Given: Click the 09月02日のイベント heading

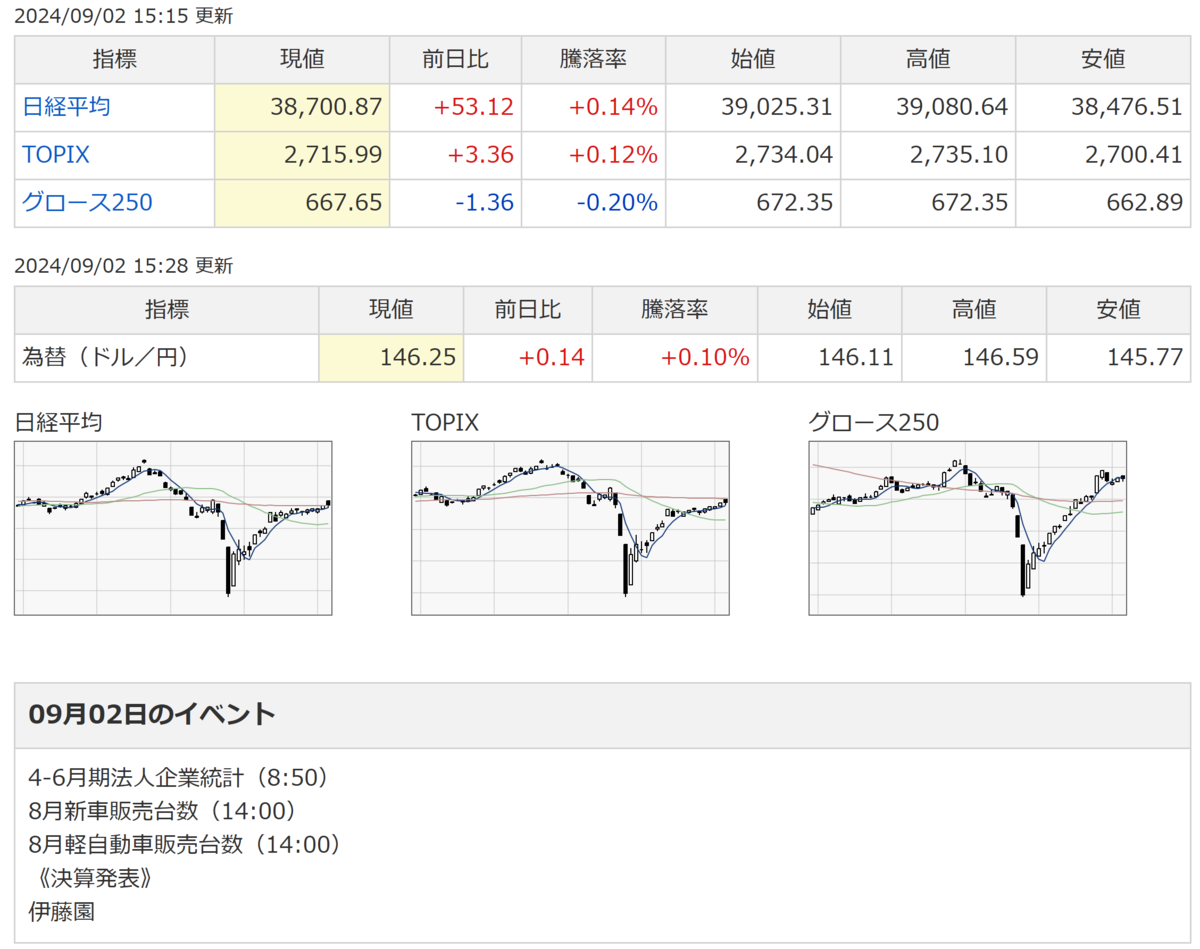Looking at the screenshot, I should coord(152,714).
